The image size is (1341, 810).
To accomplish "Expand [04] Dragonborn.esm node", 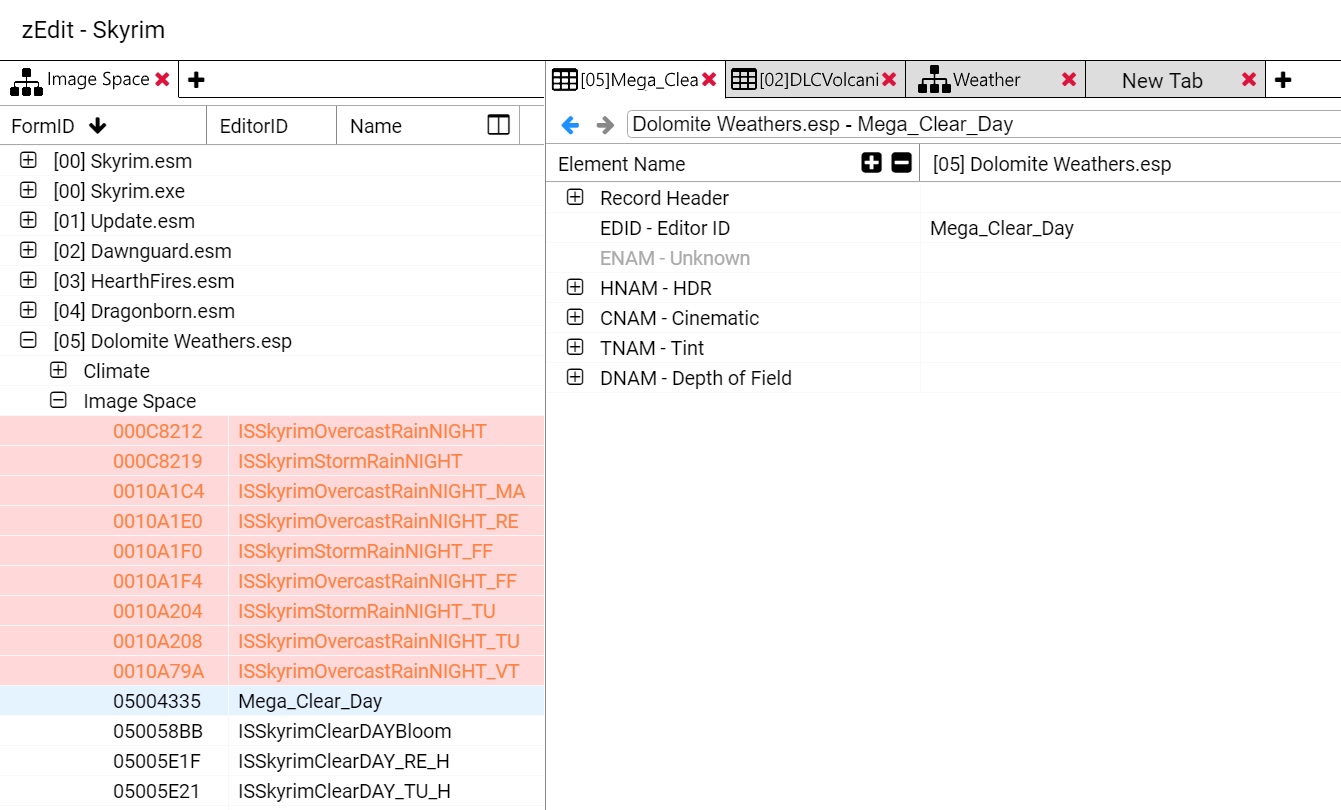I will point(28,310).
